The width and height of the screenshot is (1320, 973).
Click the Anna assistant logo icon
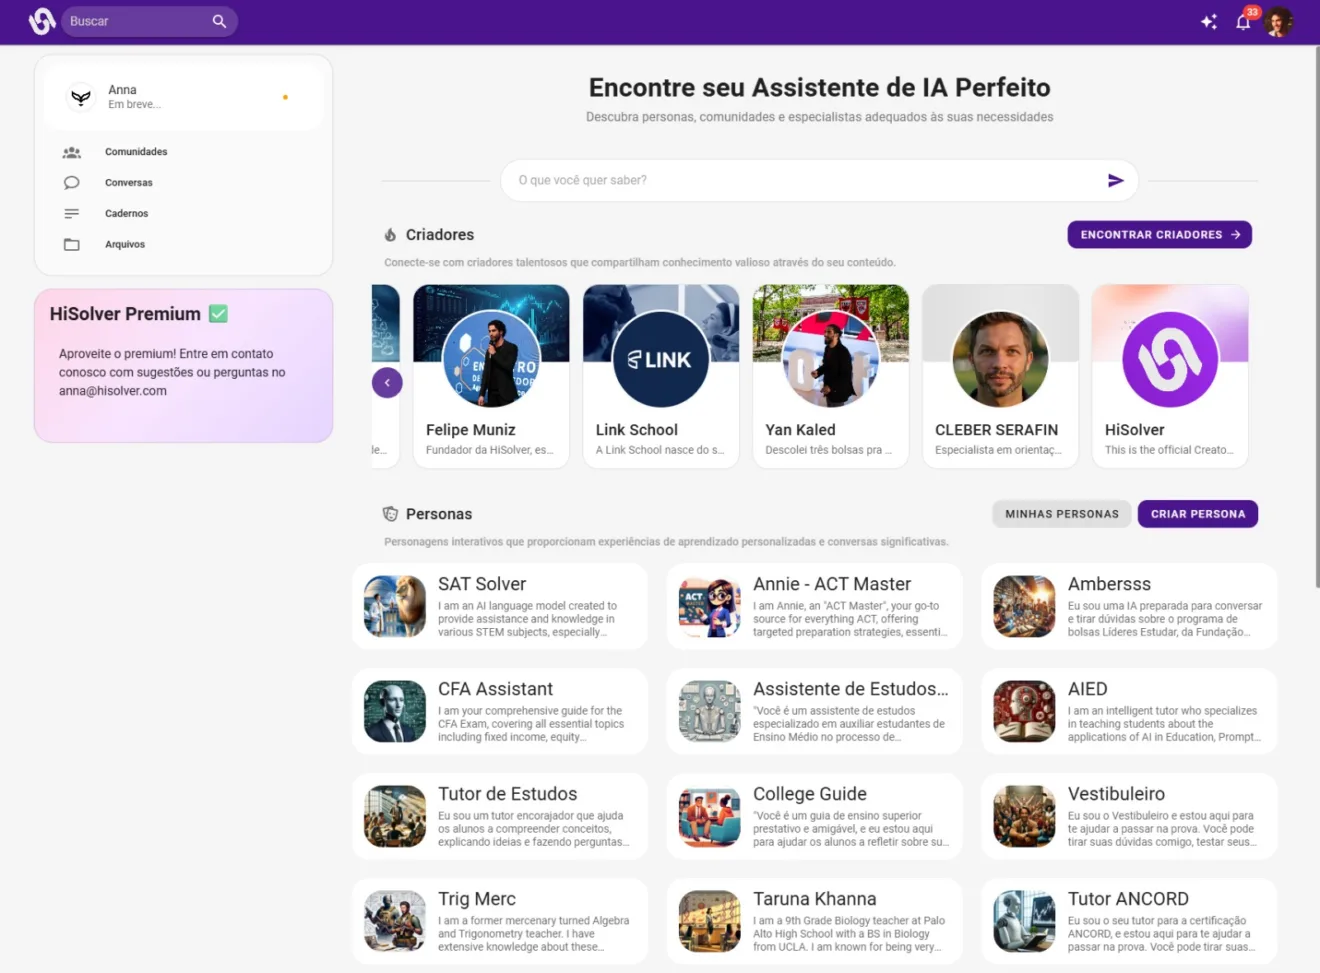coord(81,97)
